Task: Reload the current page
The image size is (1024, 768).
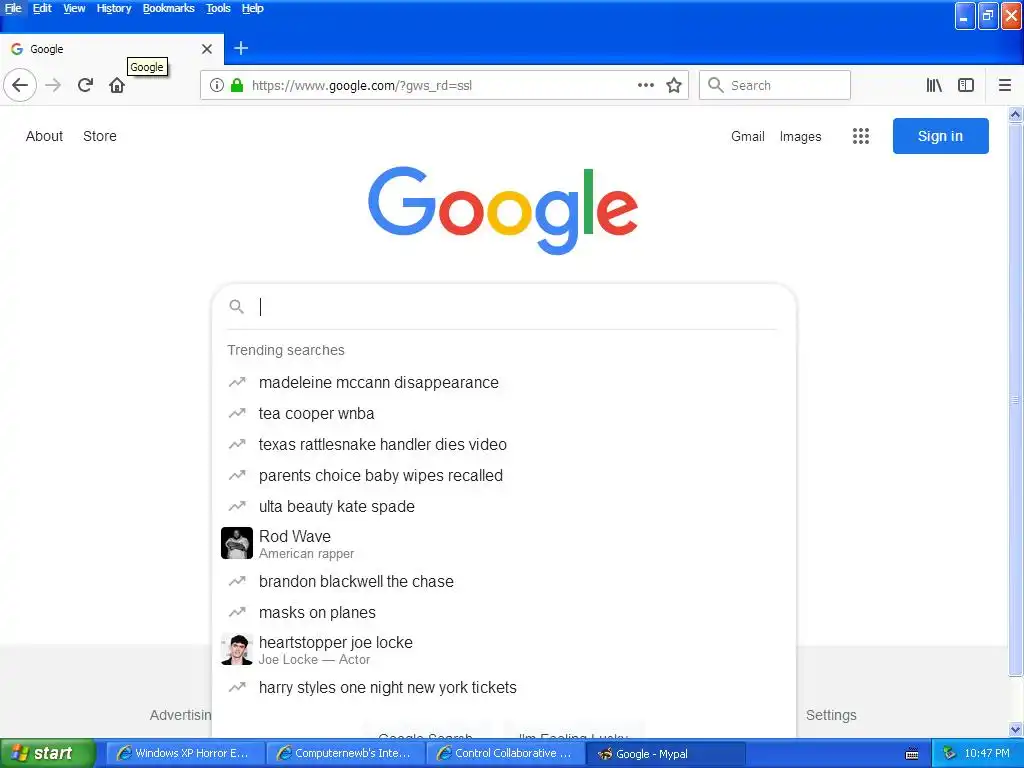Action: 85,85
